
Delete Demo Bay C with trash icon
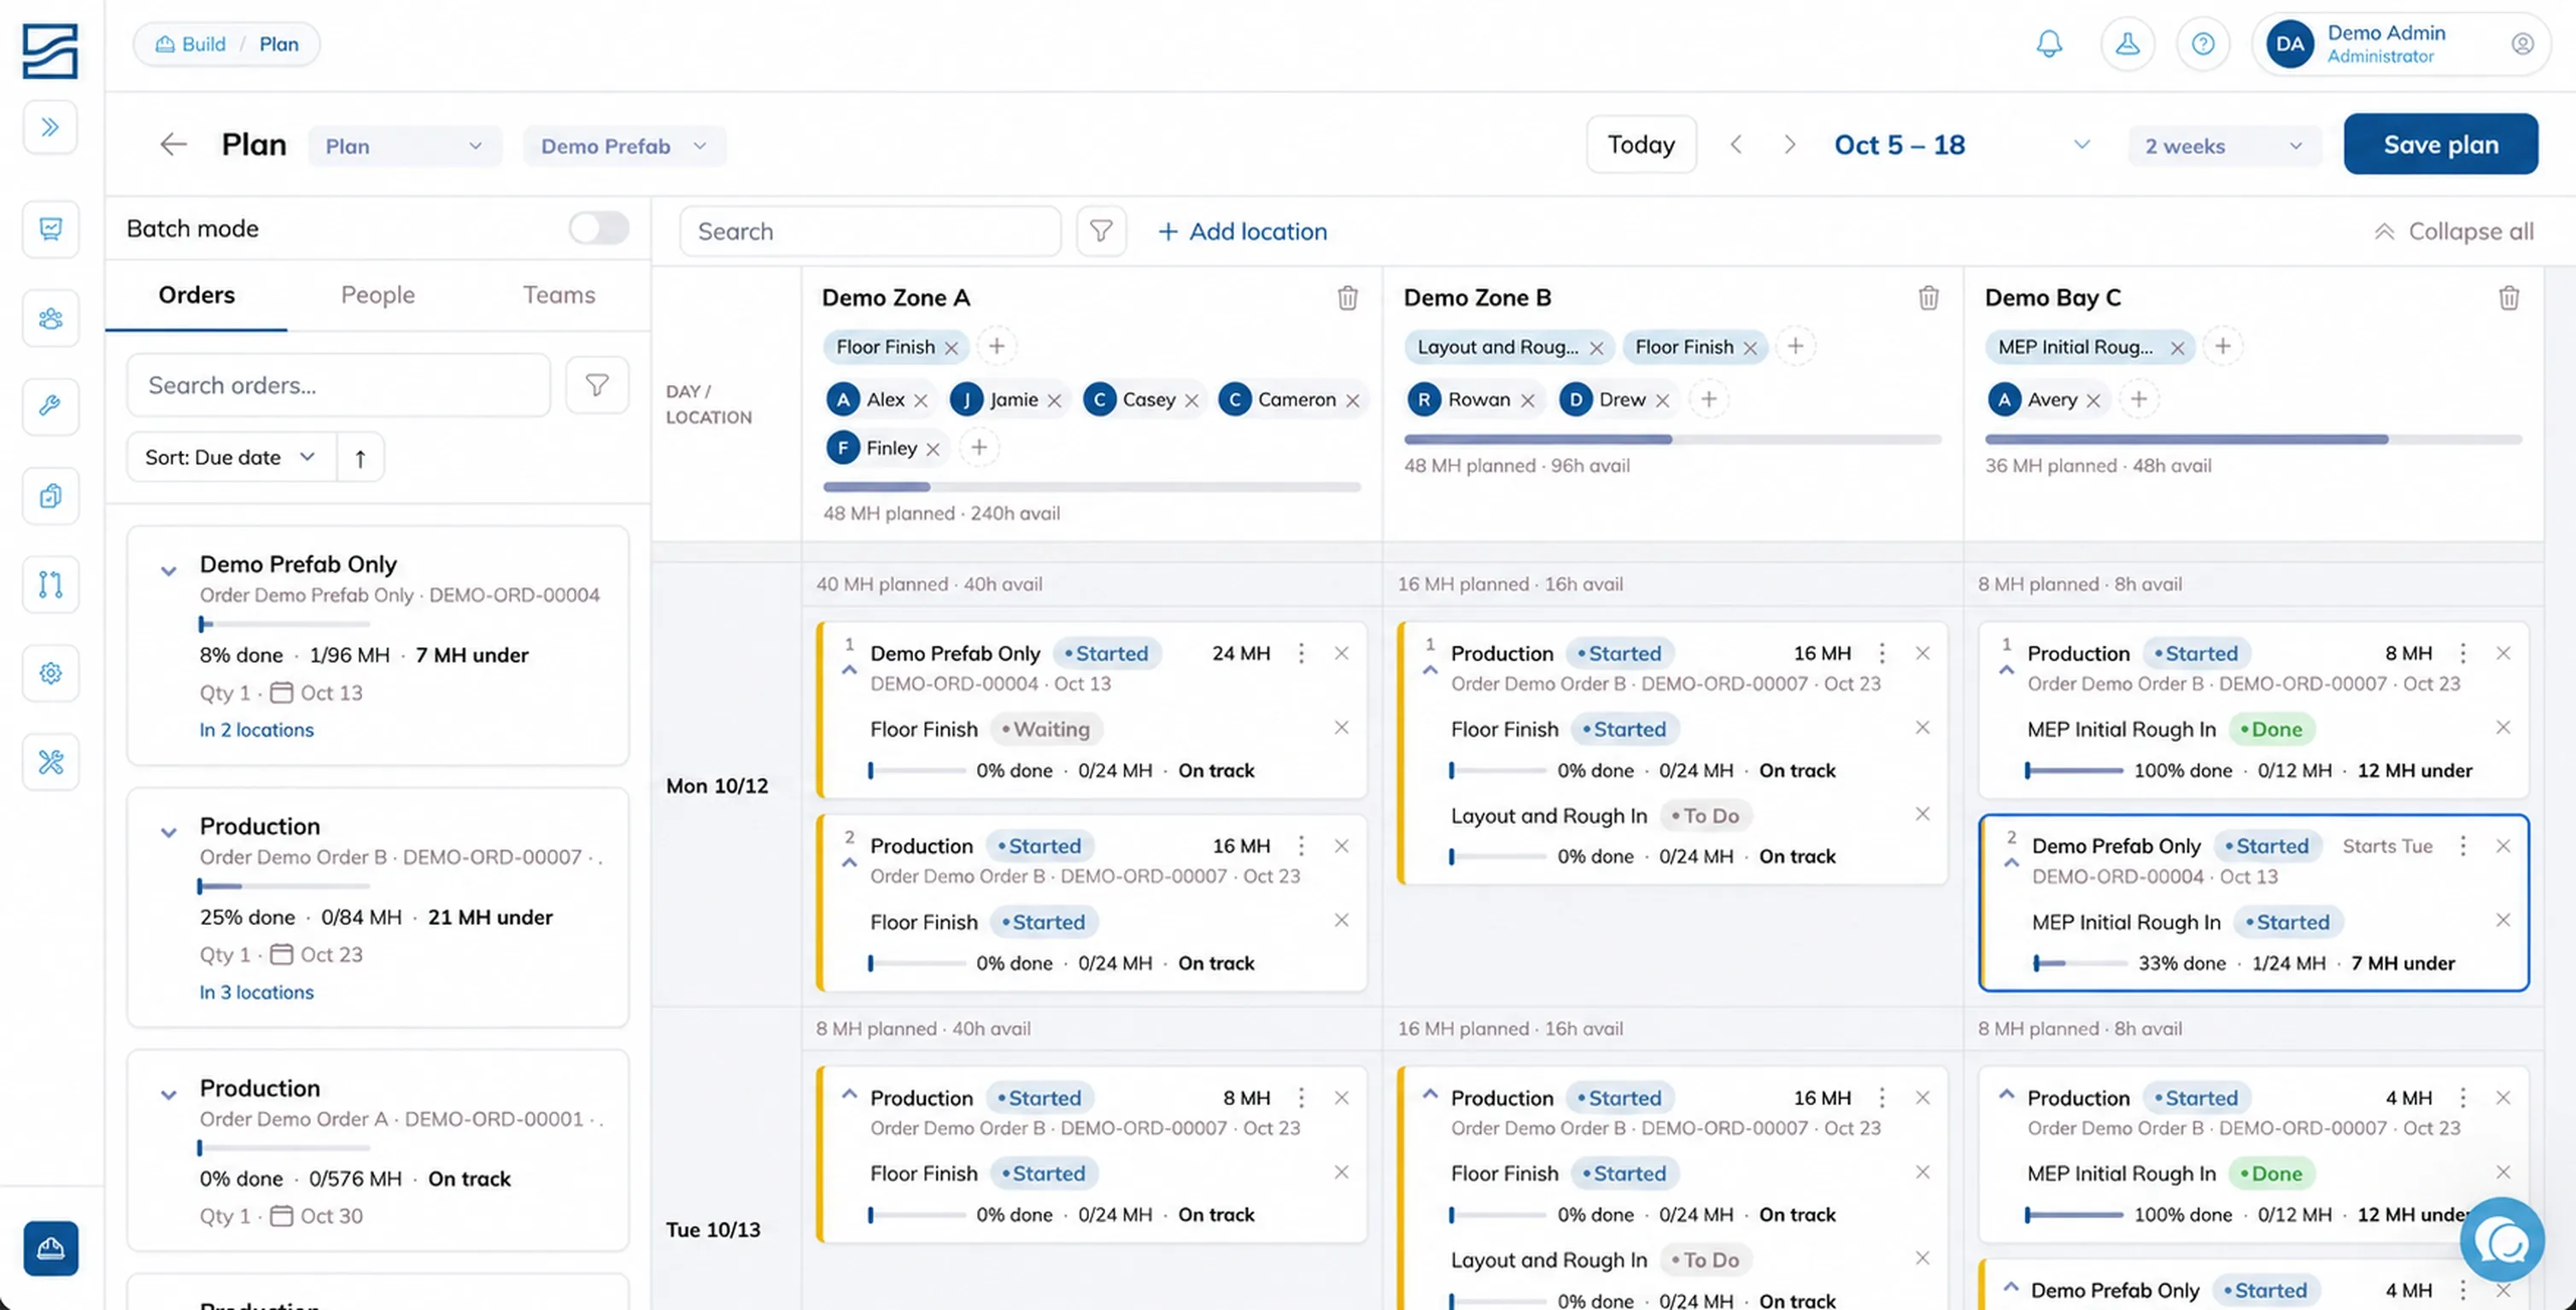pos(2508,298)
